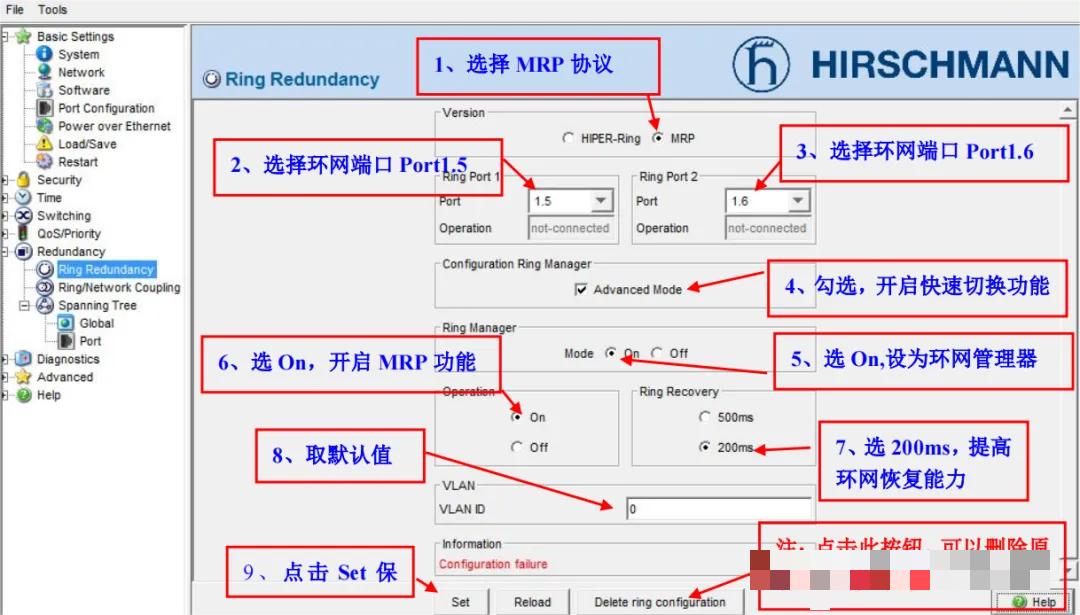
Task: Choose 200ms Ring Recovery
Action: pyautogui.click(x=705, y=447)
